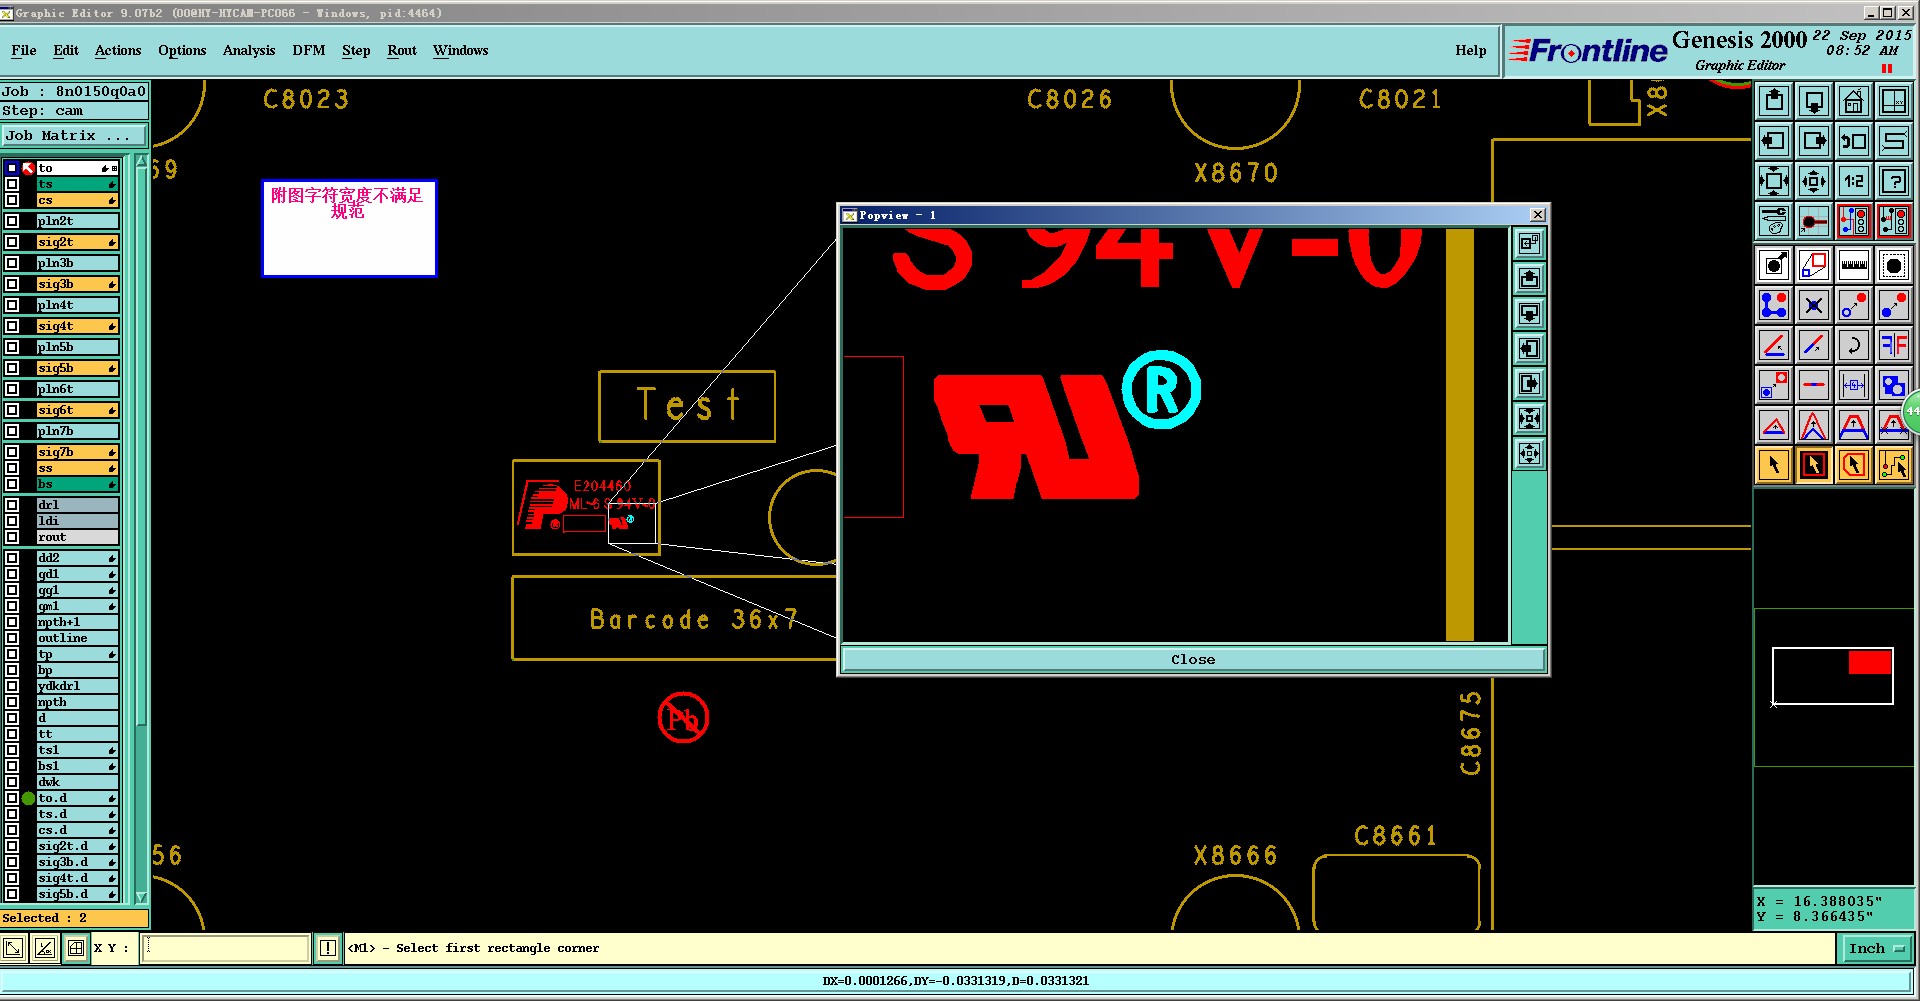Open the Analysis menu
Image resolution: width=1920 pixels, height=1001 pixels.
(249, 50)
